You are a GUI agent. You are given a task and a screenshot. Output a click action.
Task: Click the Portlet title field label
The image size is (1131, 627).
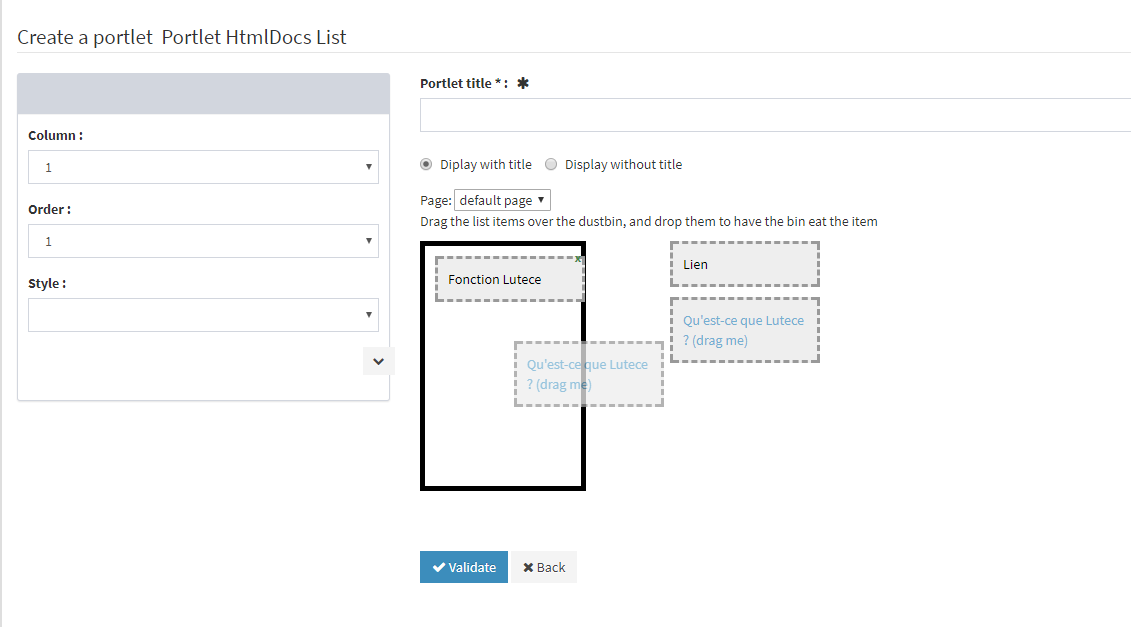coord(463,84)
